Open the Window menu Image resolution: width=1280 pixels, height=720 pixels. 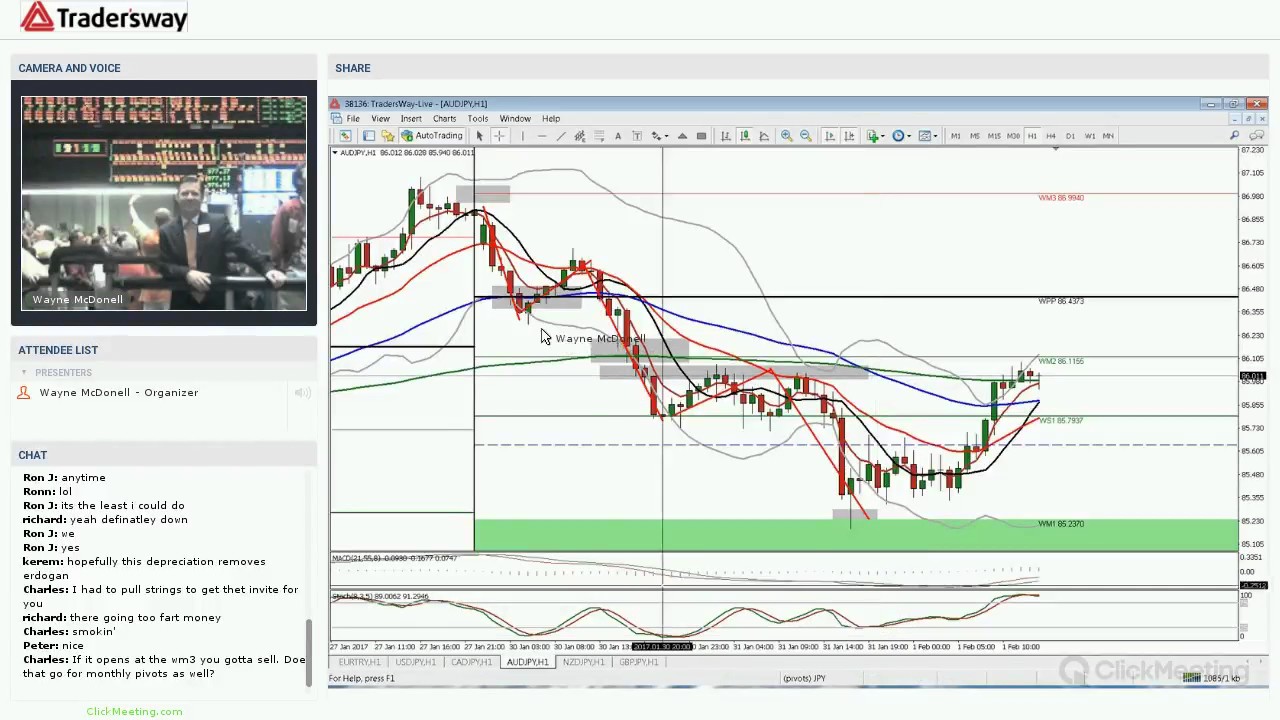[515, 119]
